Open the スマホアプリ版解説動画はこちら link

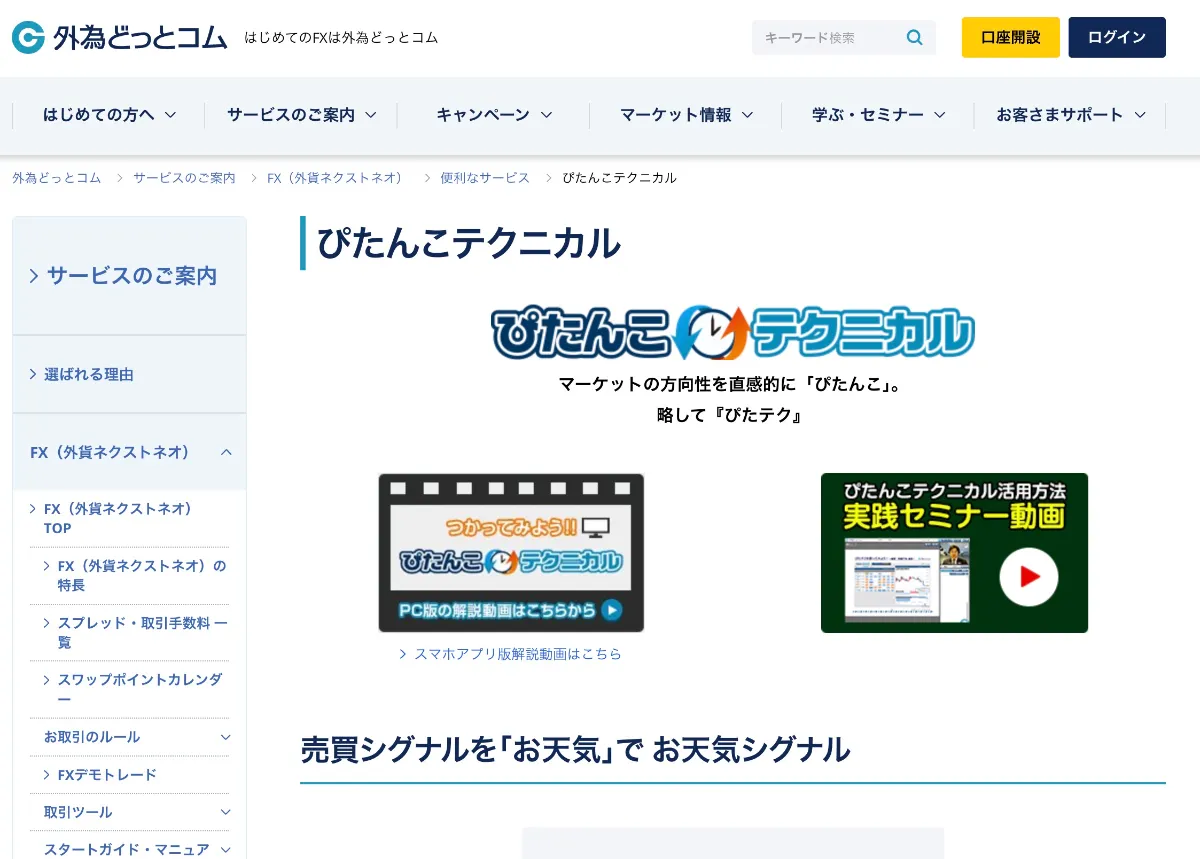pyautogui.click(x=518, y=654)
